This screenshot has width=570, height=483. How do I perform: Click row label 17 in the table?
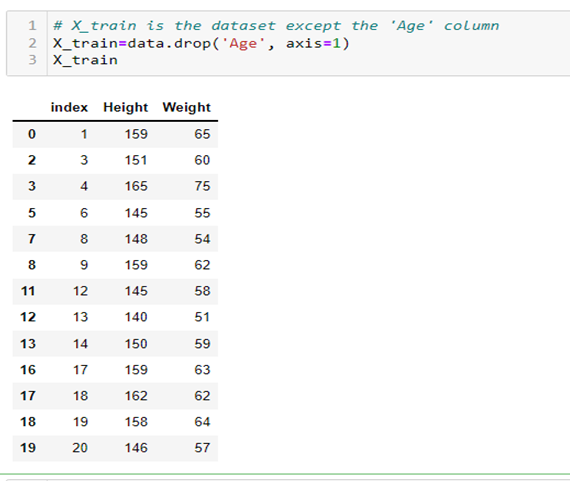[28, 396]
